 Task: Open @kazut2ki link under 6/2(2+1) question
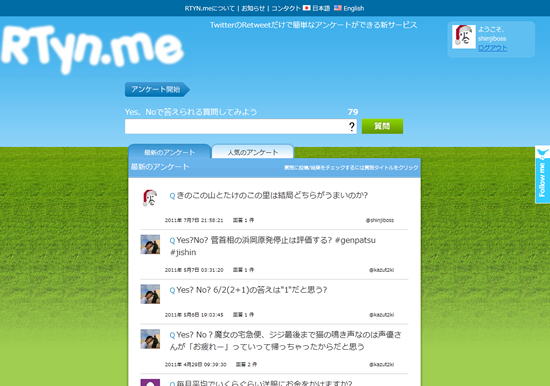click(x=382, y=315)
